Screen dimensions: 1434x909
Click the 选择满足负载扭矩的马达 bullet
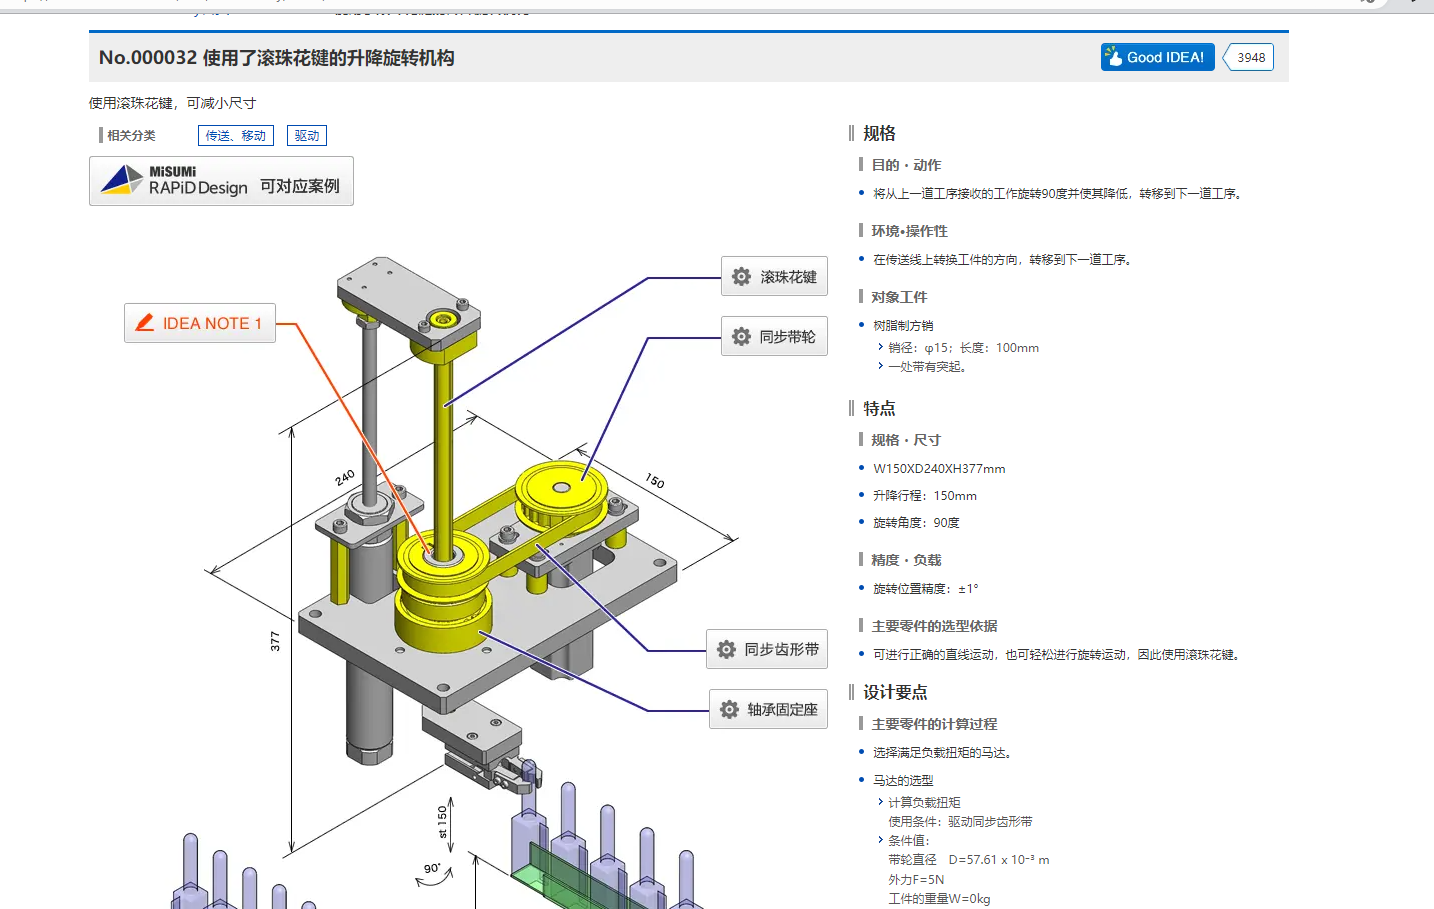coord(942,753)
